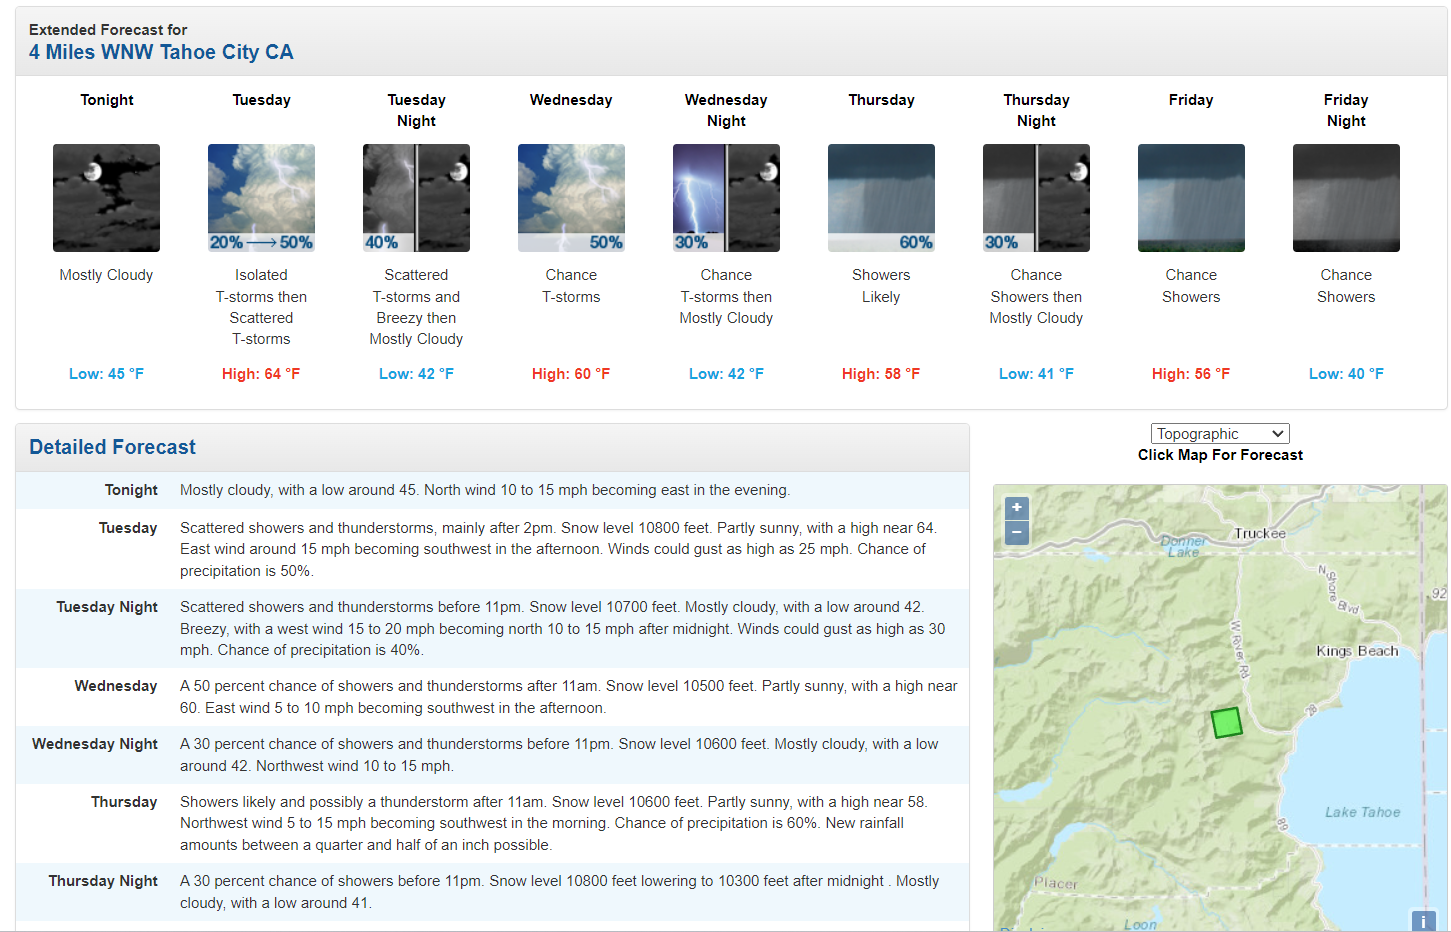Click Tuesday Night's 40% thunderstorm icon
The image size is (1451, 932).
point(416,198)
